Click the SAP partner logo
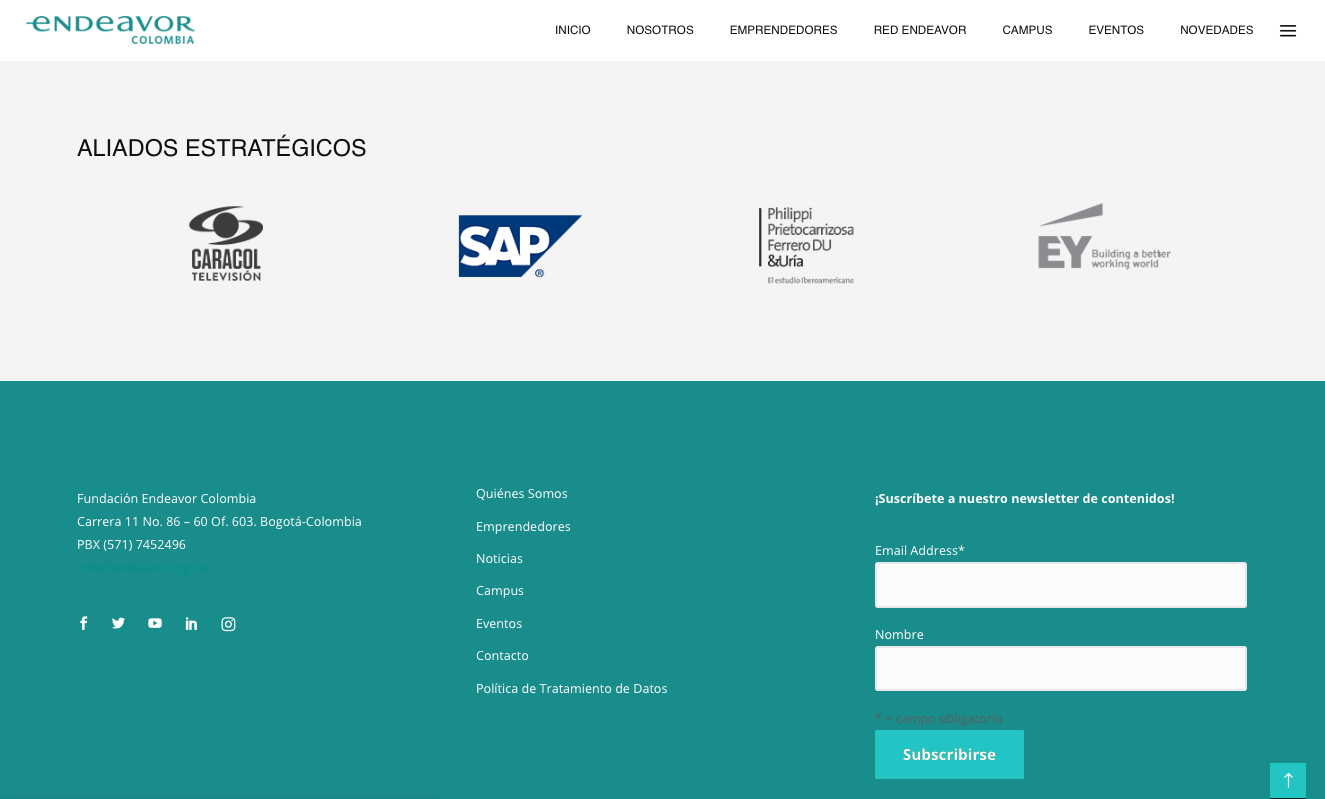1325x799 pixels. (519, 245)
